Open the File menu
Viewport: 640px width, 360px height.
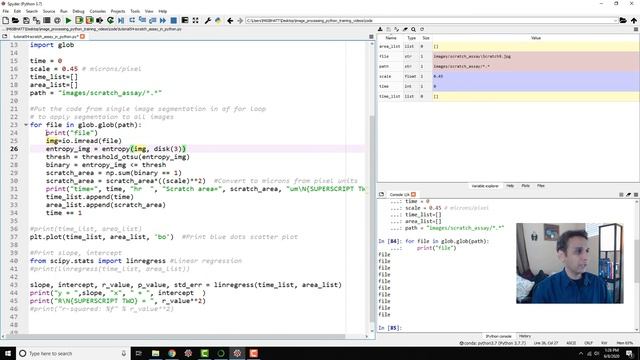pyautogui.click(x=6, y=11)
